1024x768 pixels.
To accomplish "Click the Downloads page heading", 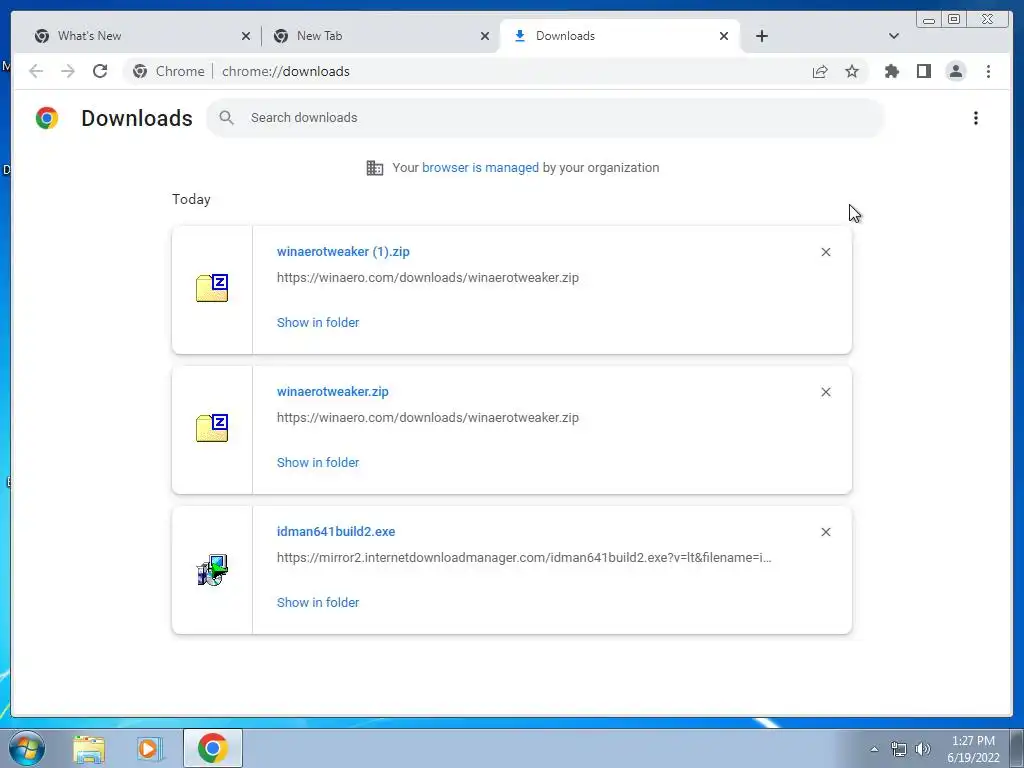I will 136,118.
